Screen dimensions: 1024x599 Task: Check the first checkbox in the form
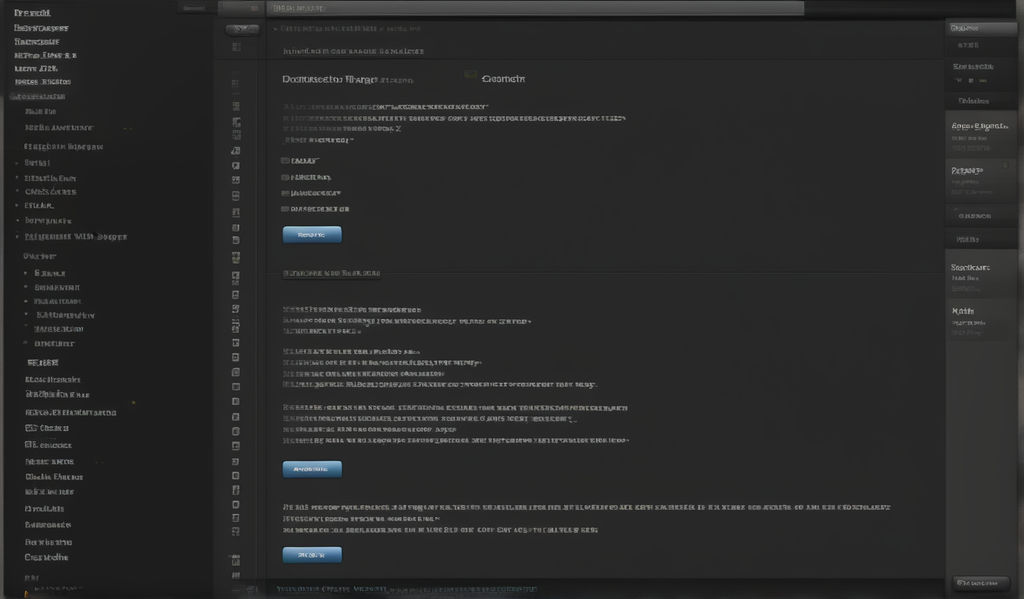click(x=285, y=160)
